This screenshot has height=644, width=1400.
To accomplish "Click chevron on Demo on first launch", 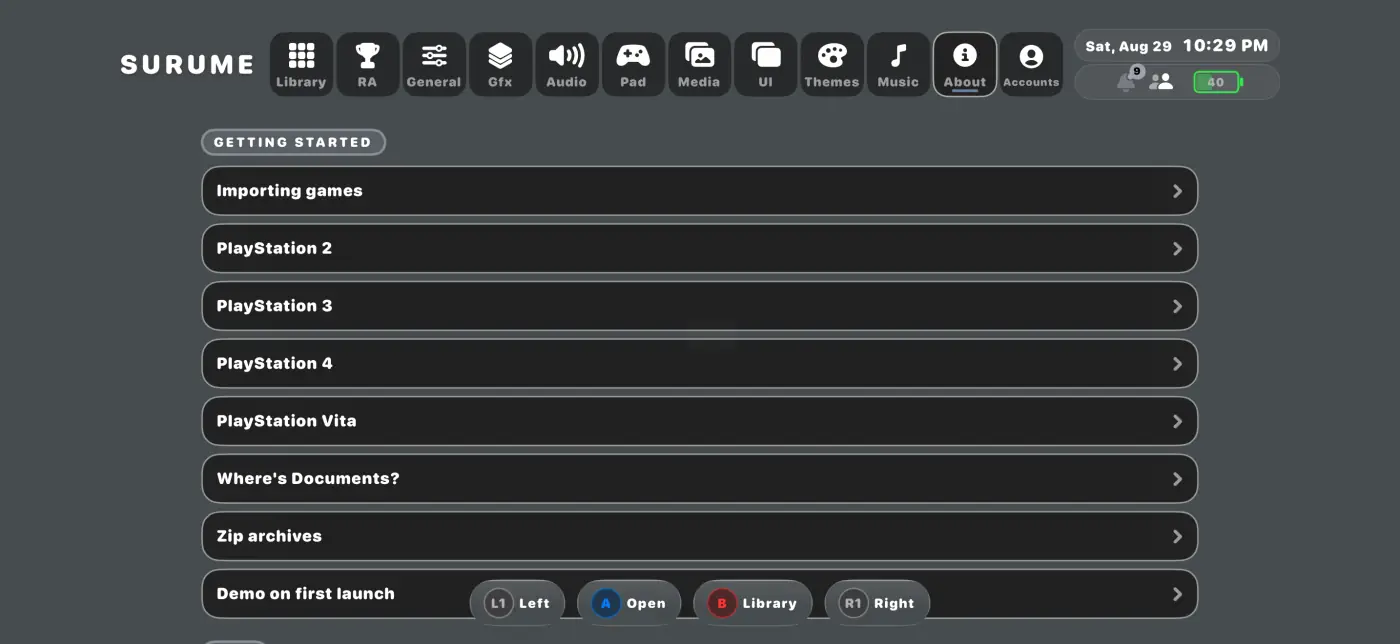I will (1177, 594).
